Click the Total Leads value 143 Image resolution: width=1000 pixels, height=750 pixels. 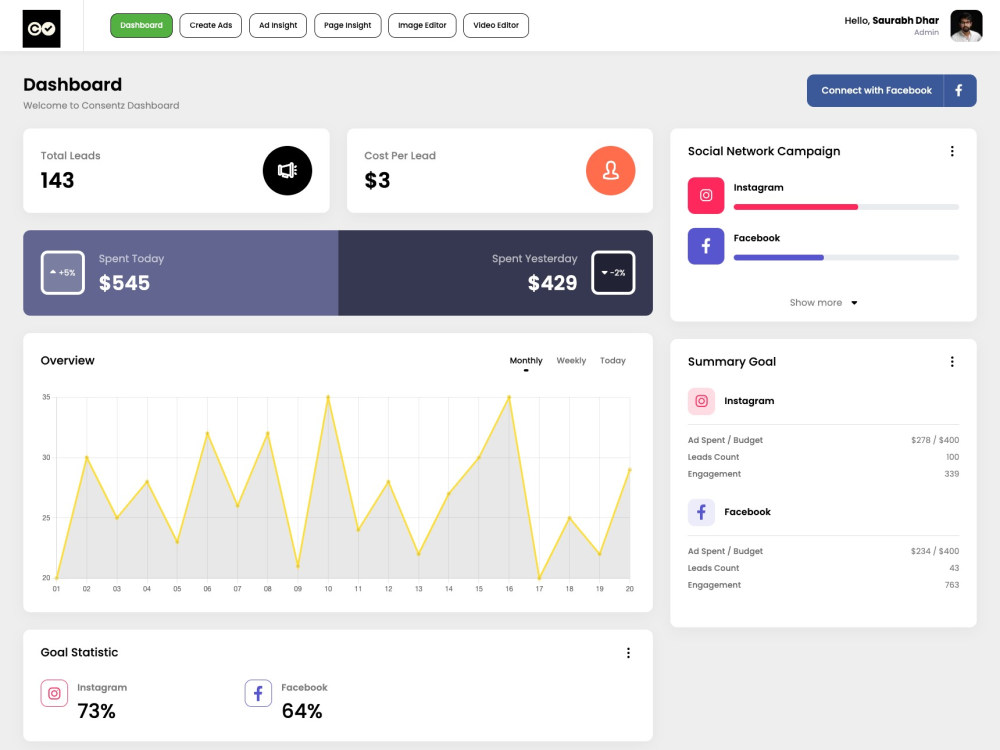pyautogui.click(x=57, y=180)
